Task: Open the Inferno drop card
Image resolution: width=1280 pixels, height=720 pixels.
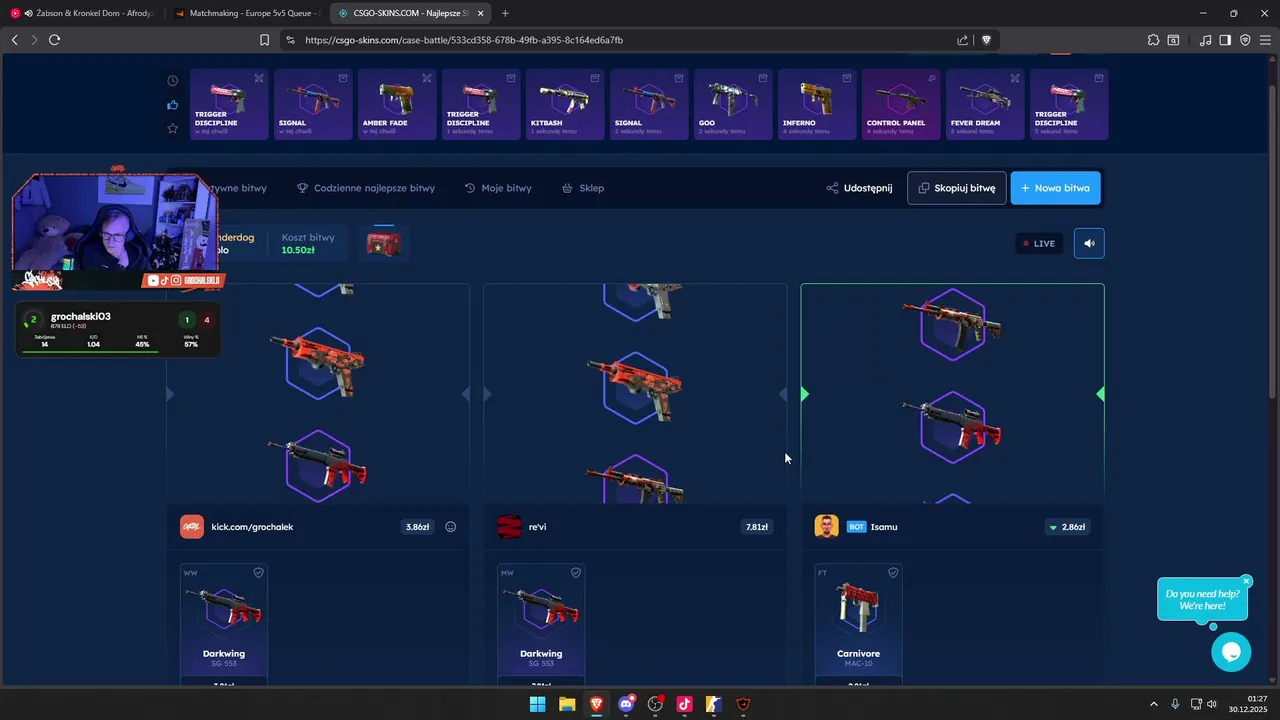Action: (816, 104)
